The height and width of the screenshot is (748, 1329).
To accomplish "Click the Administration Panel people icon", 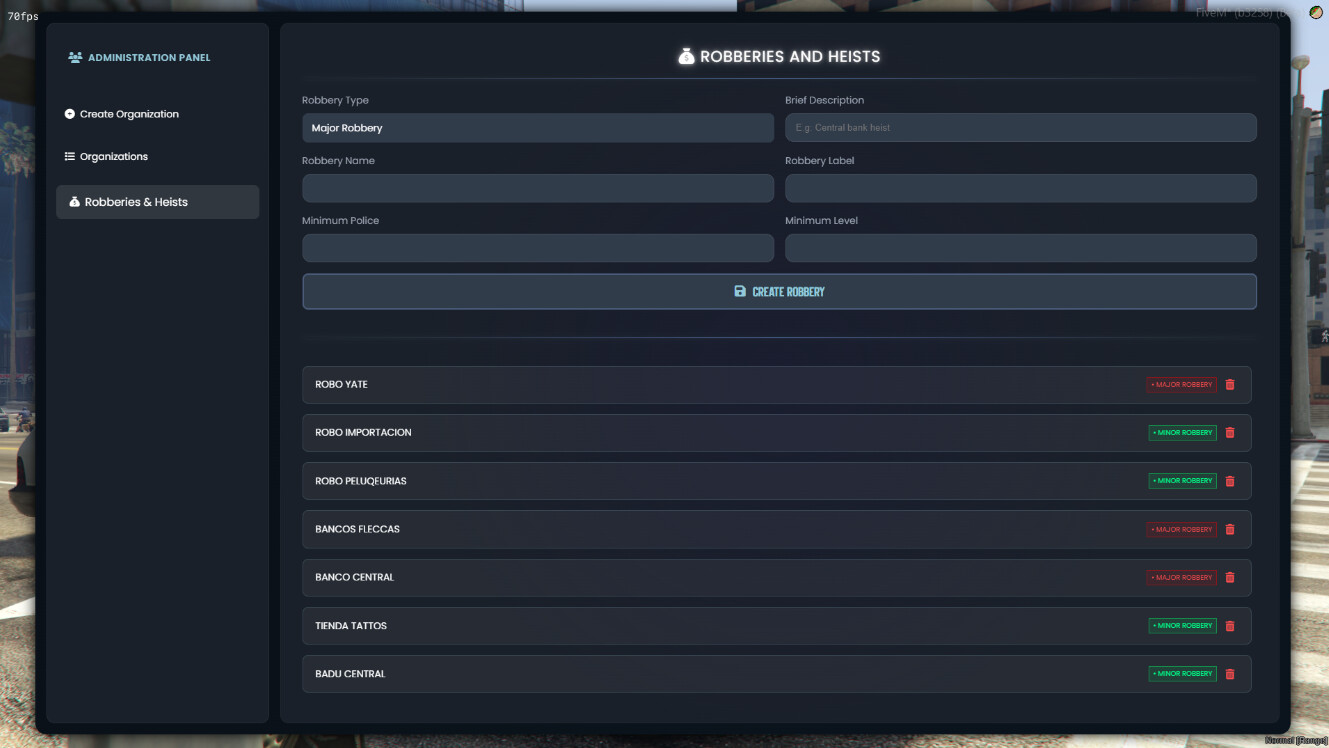I will coord(74,58).
